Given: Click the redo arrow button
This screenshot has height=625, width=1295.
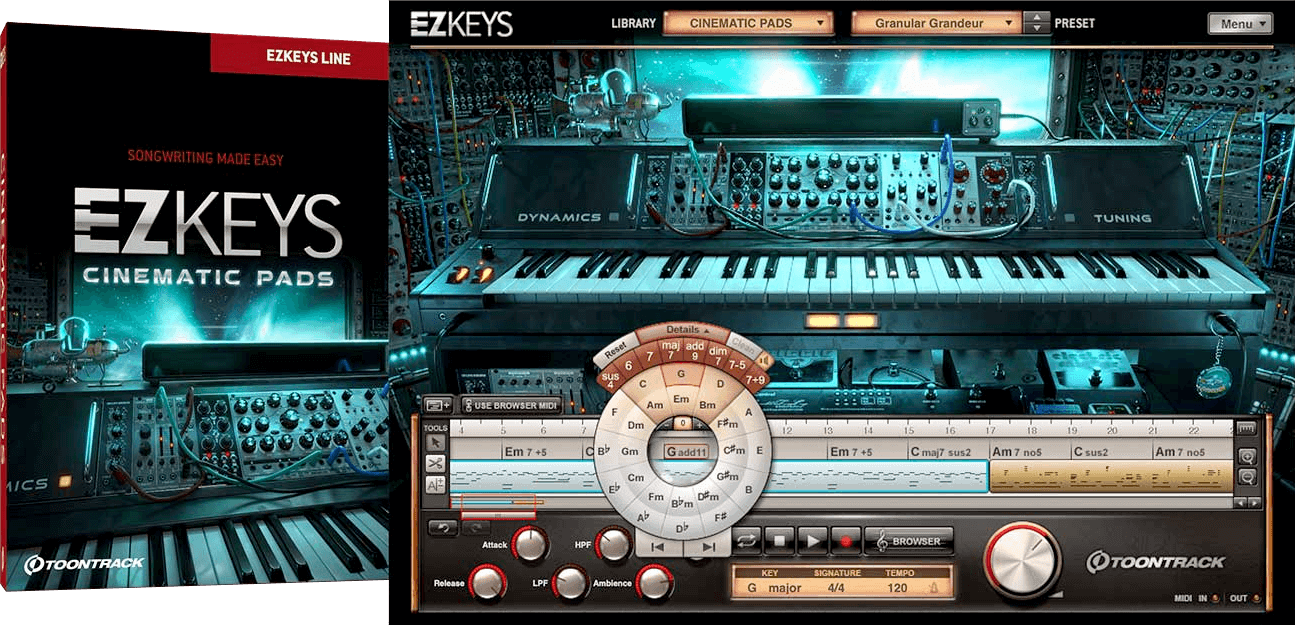Looking at the screenshot, I should click(477, 526).
